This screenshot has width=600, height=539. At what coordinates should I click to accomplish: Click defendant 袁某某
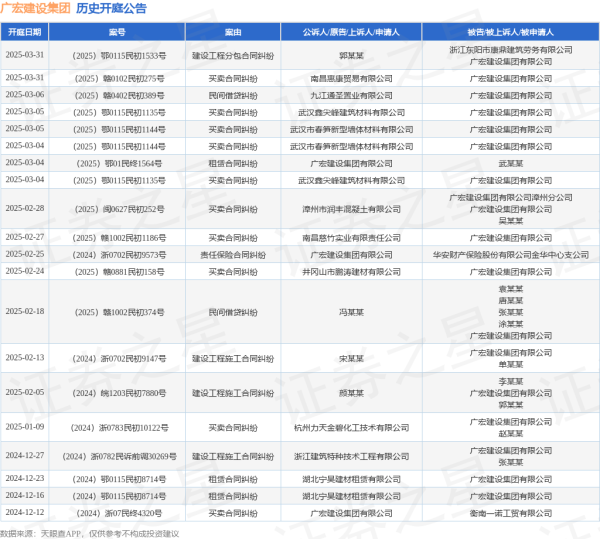tap(510, 289)
